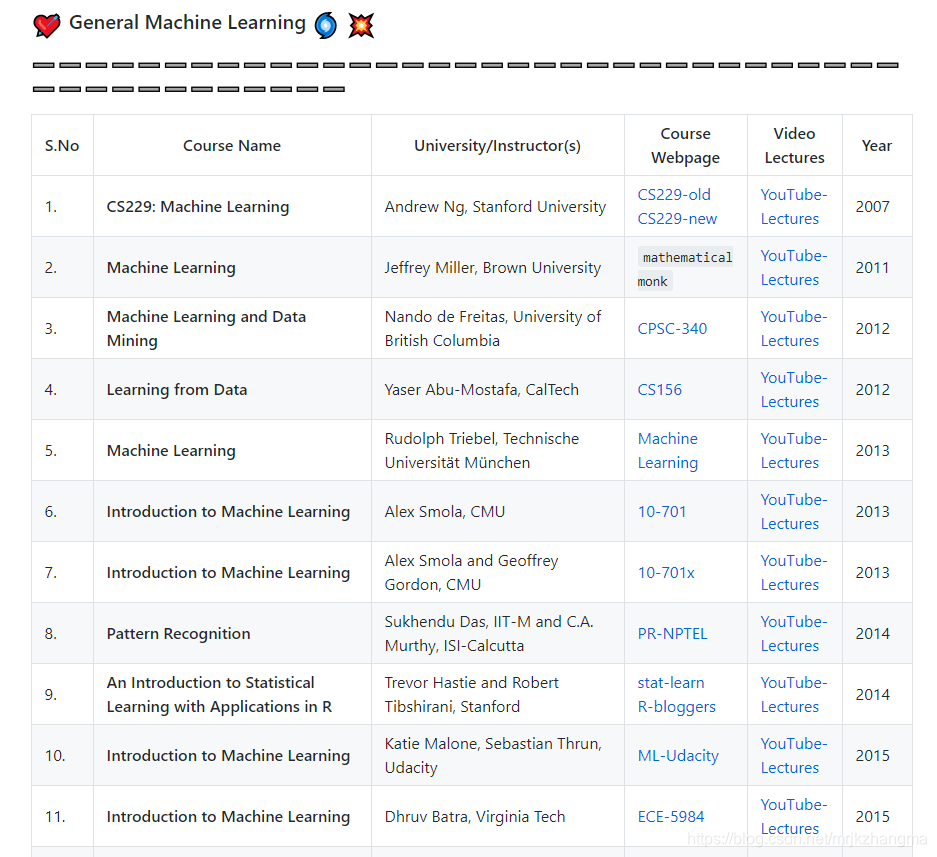Screen dimensions: 937x857
Task: Open YouTube-Lectures for the Dhruv Batra course
Action: pos(794,816)
